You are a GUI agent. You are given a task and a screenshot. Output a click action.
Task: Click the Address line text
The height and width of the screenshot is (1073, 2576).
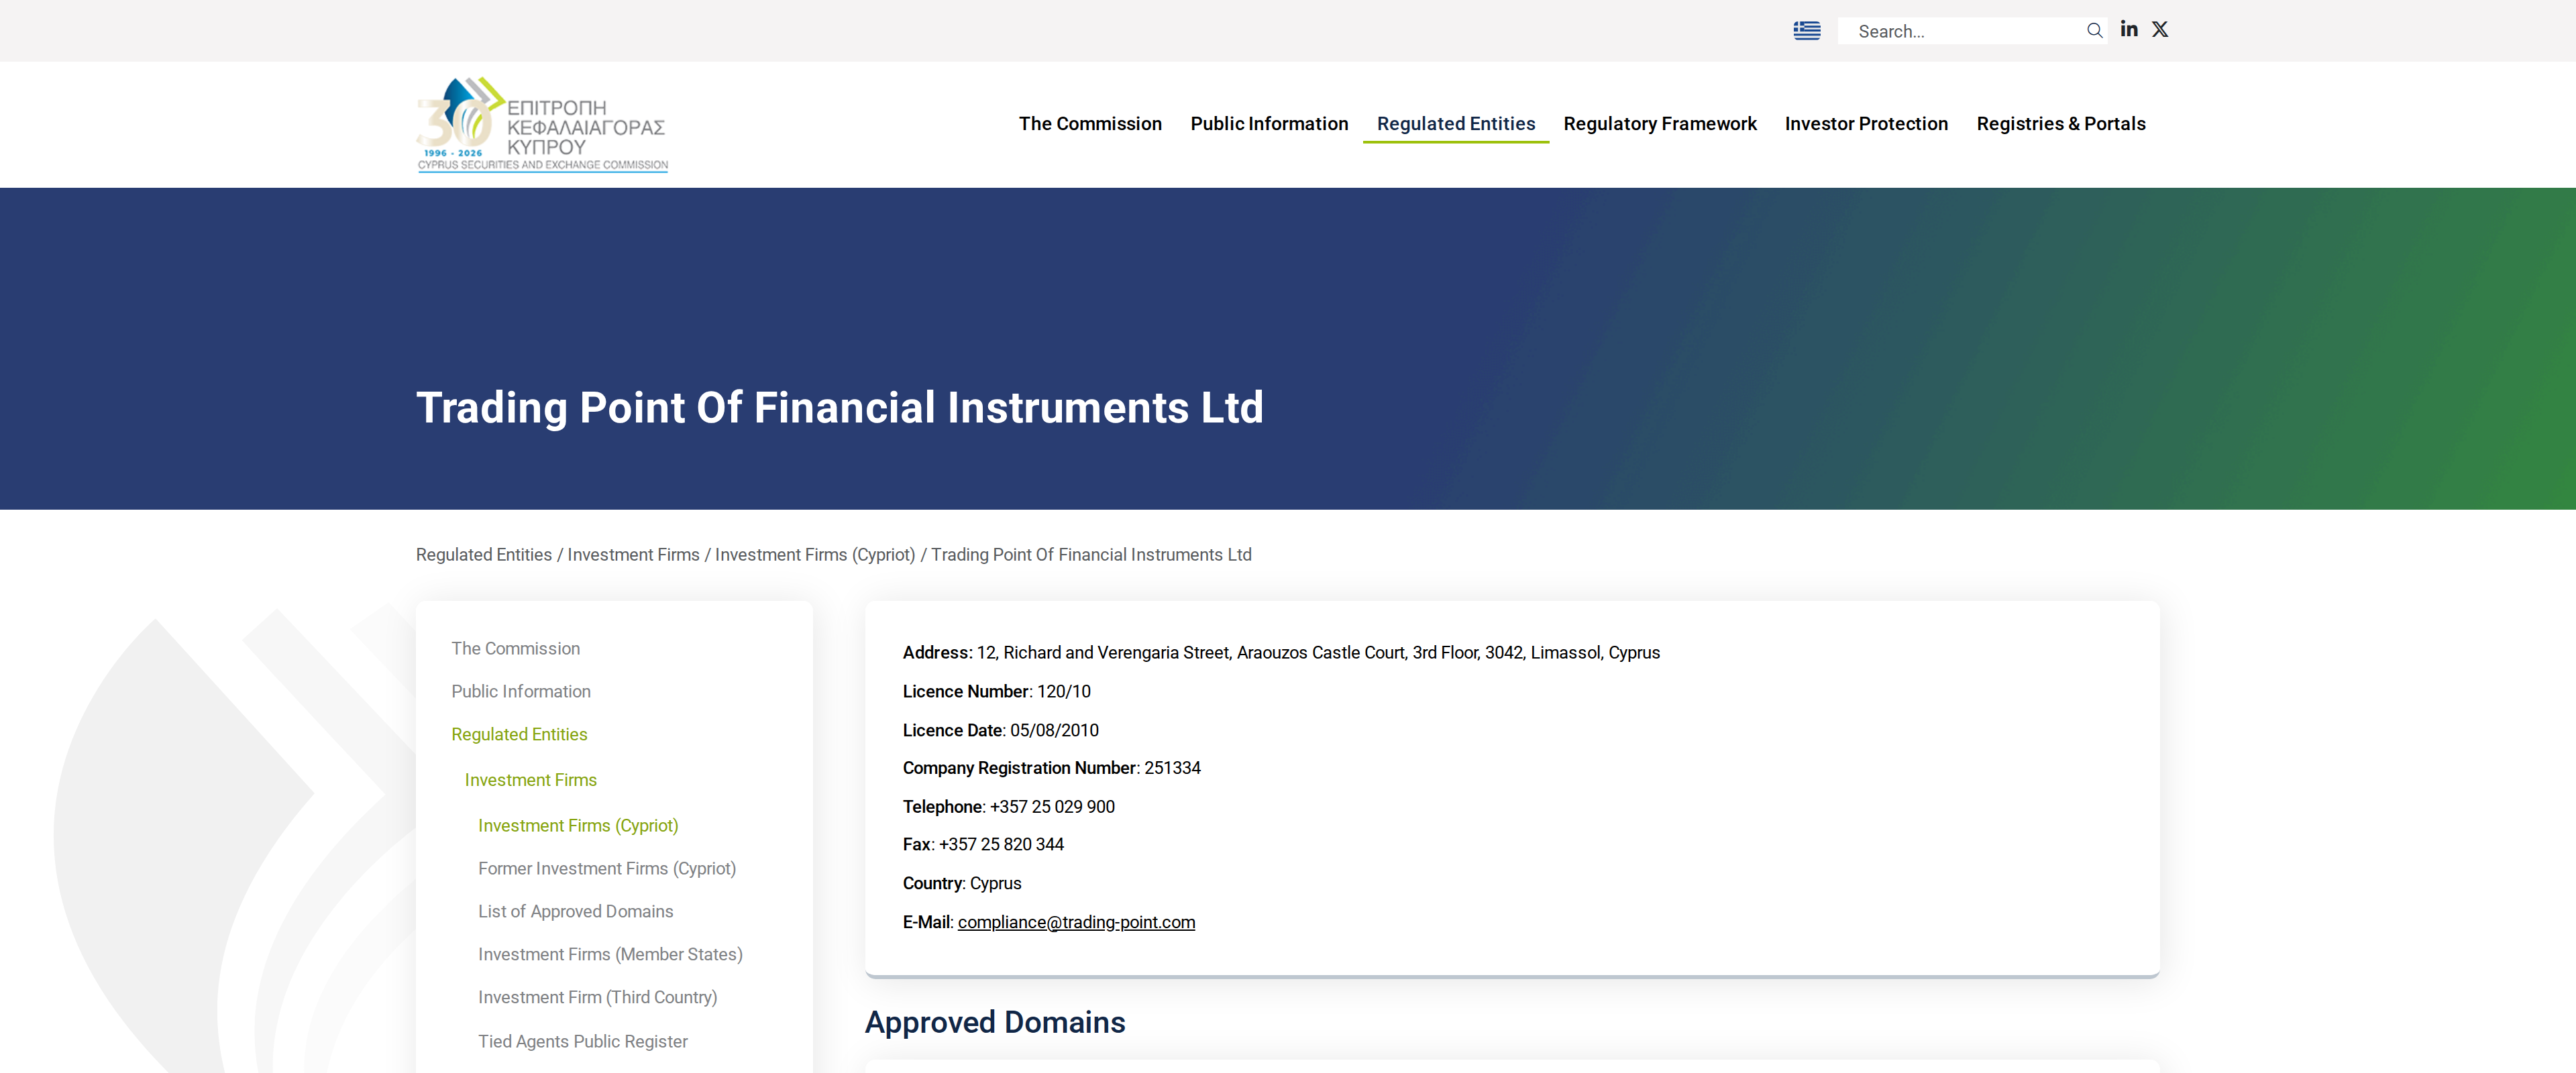1281,653
